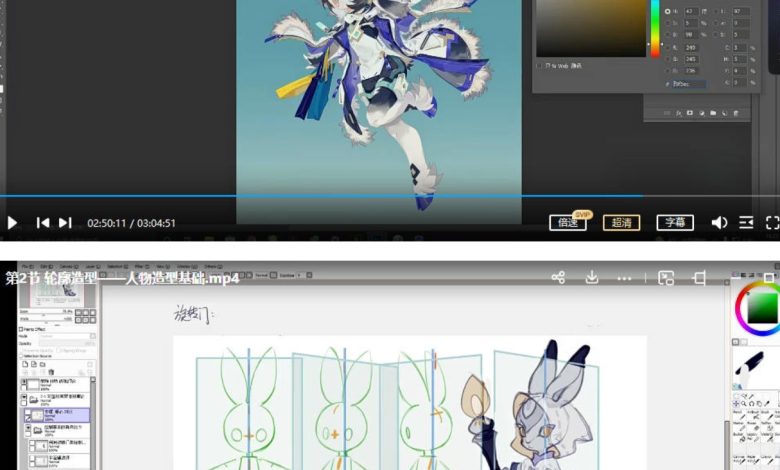The height and width of the screenshot is (470, 780).
Task: Open the Layer menu in SAI
Action: point(93,267)
